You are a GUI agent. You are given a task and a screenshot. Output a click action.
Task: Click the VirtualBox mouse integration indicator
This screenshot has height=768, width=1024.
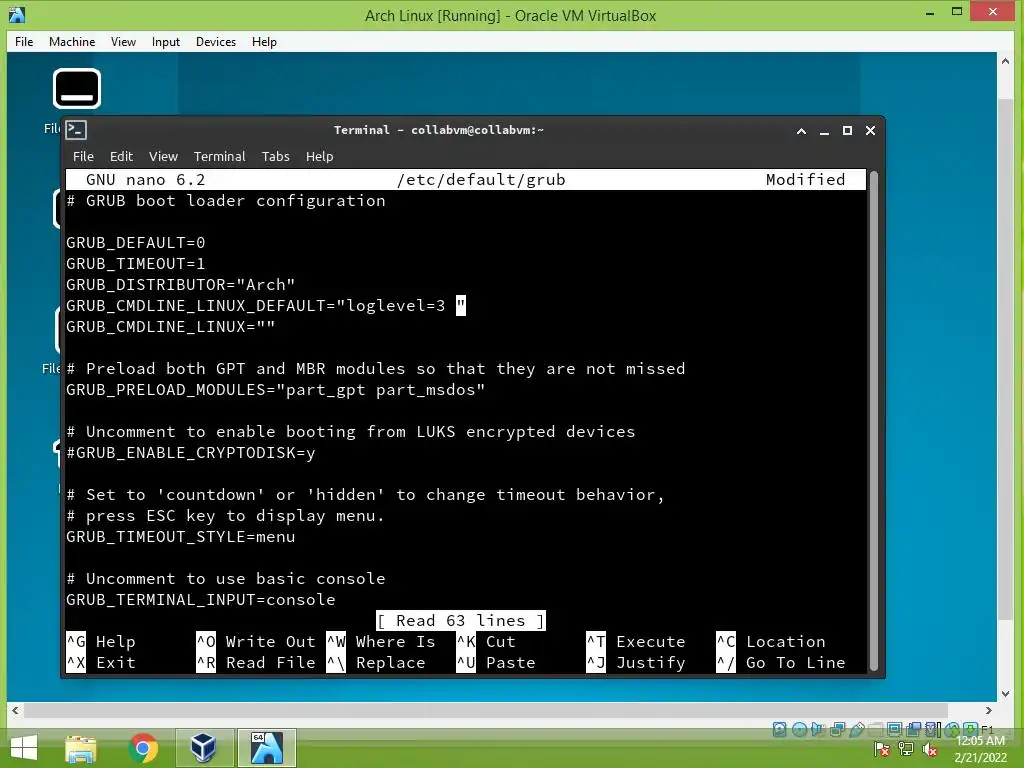tap(952, 729)
